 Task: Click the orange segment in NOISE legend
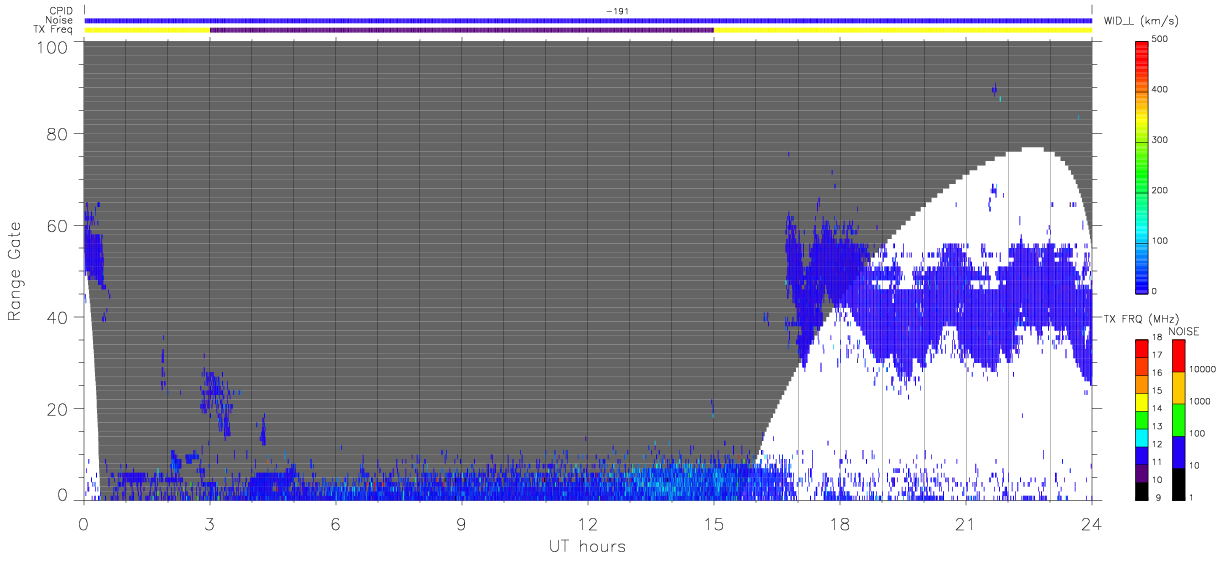(x=1178, y=387)
